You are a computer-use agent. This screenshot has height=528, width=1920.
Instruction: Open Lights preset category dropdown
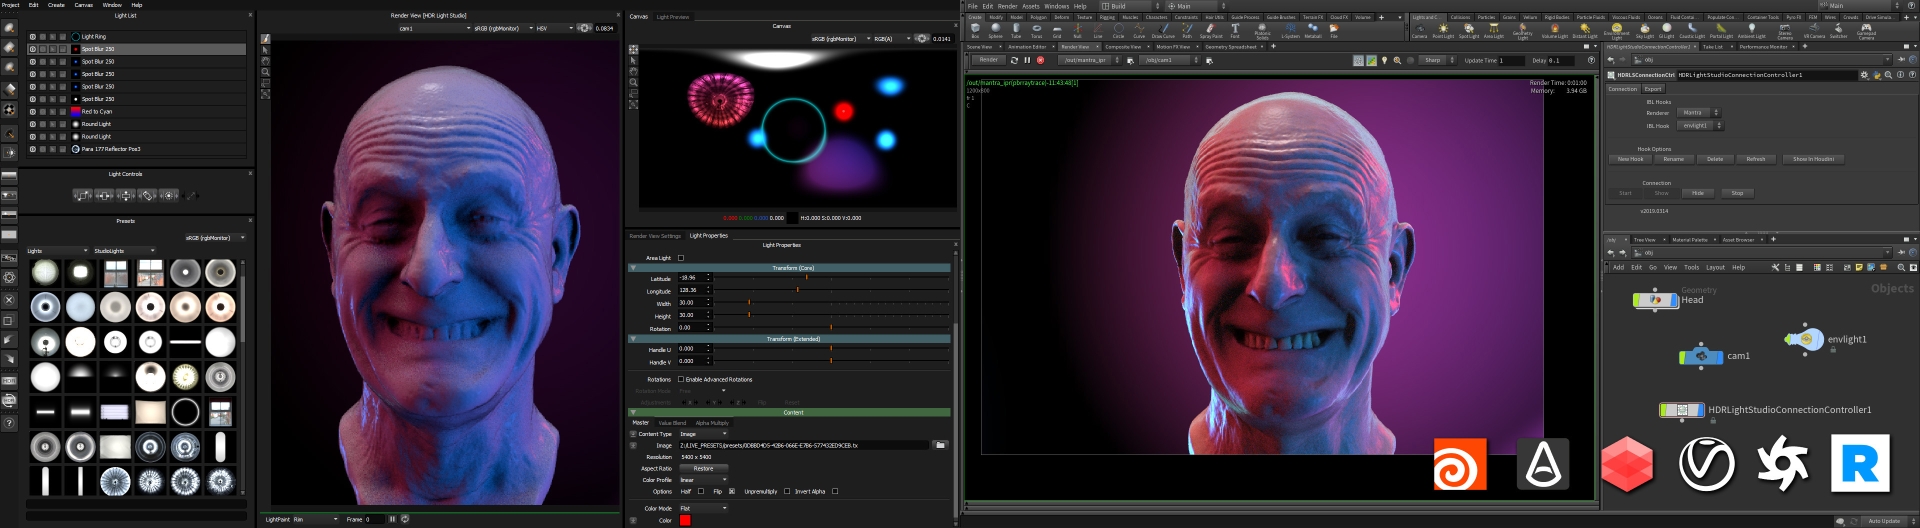[58, 251]
